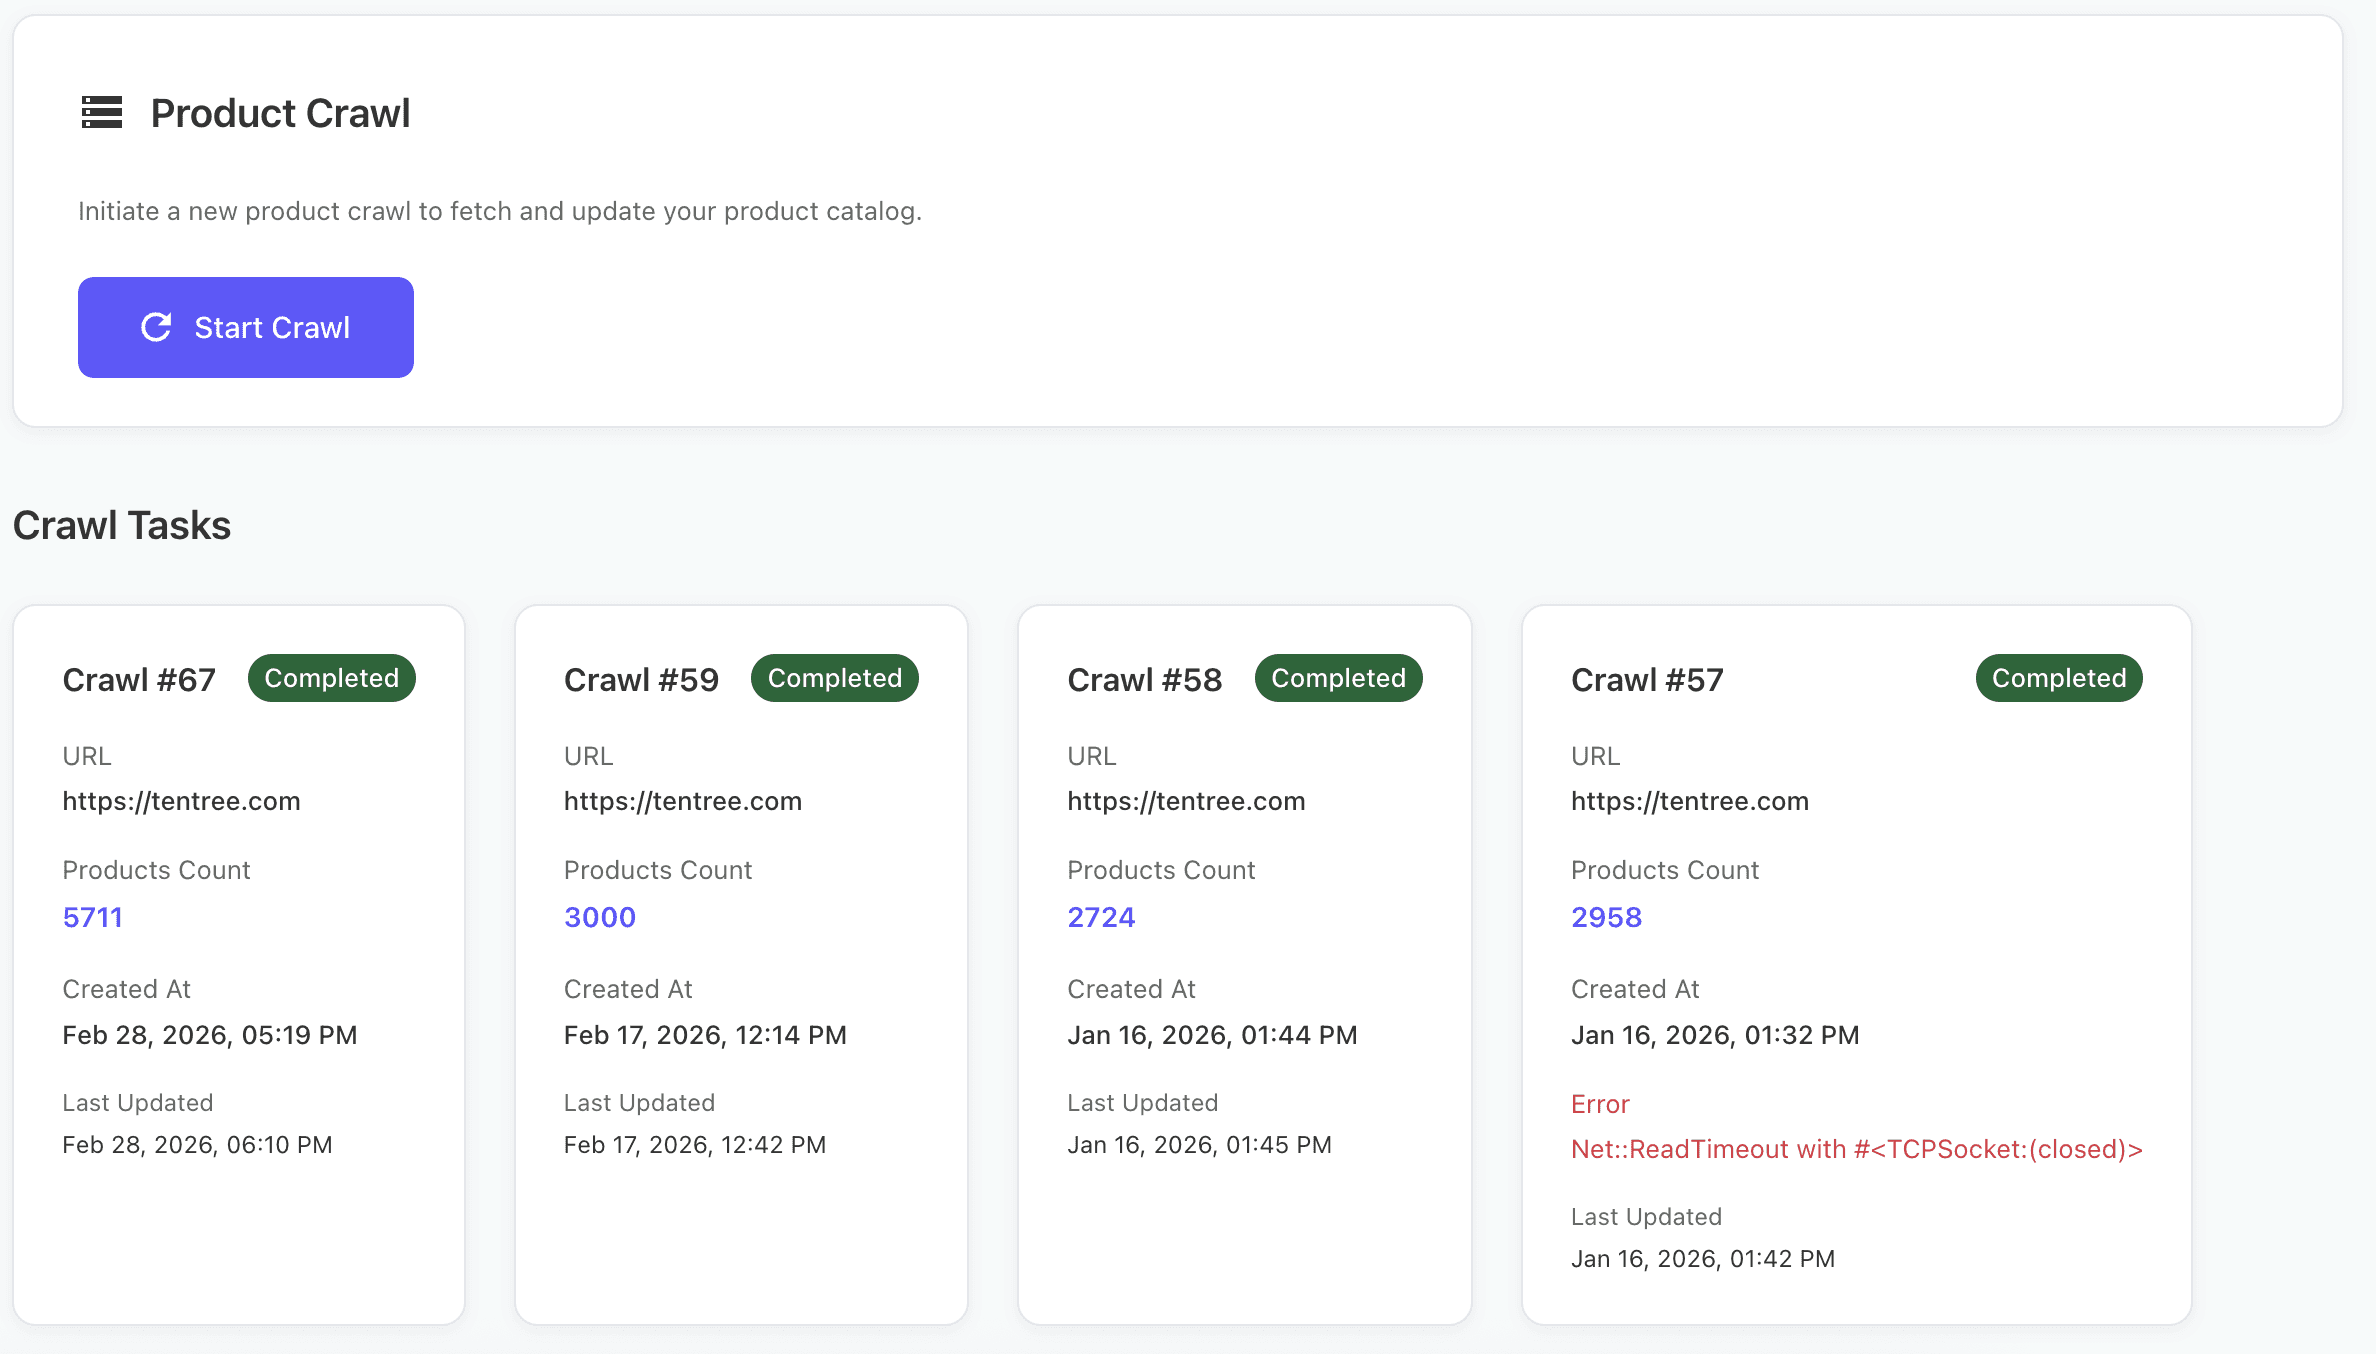Viewport: 2376px width, 1354px height.
Task: Open products count link 5711
Action: click(92, 917)
